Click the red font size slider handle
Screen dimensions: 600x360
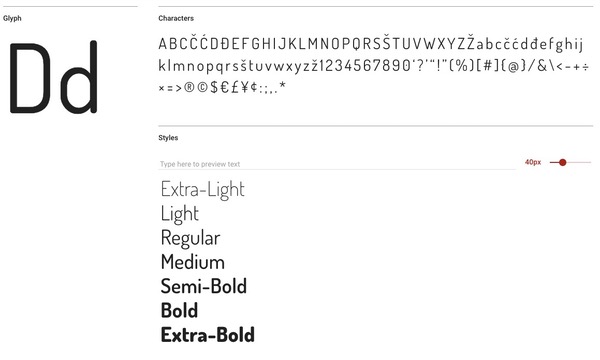562,163
